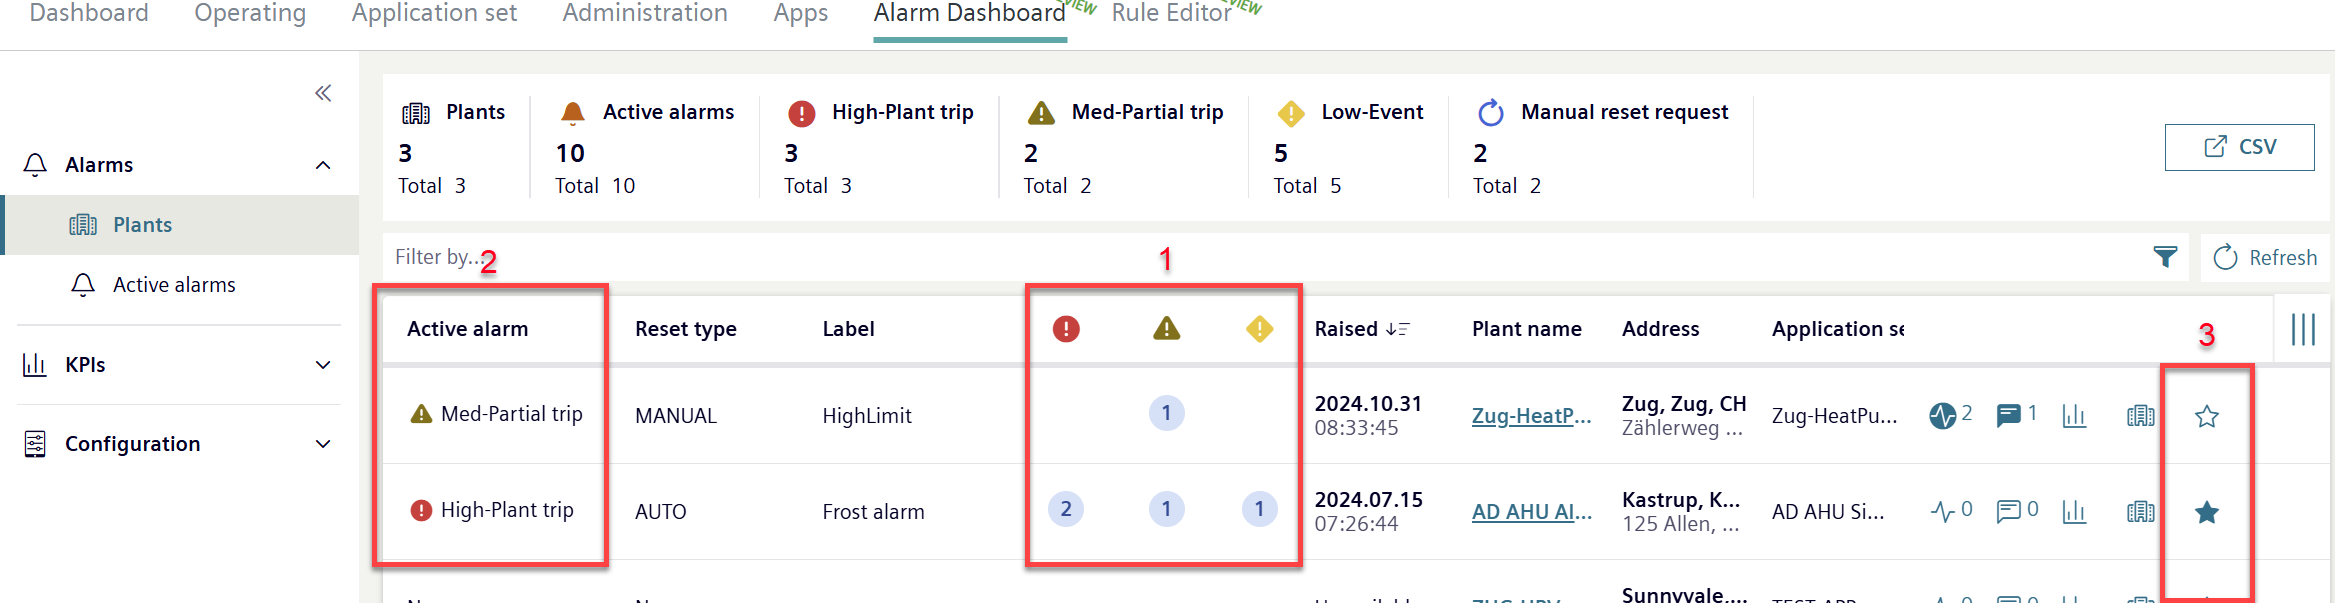The image size is (2335, 603).
Task: Export table via CSV button
Action: (x=2239, y=147)
